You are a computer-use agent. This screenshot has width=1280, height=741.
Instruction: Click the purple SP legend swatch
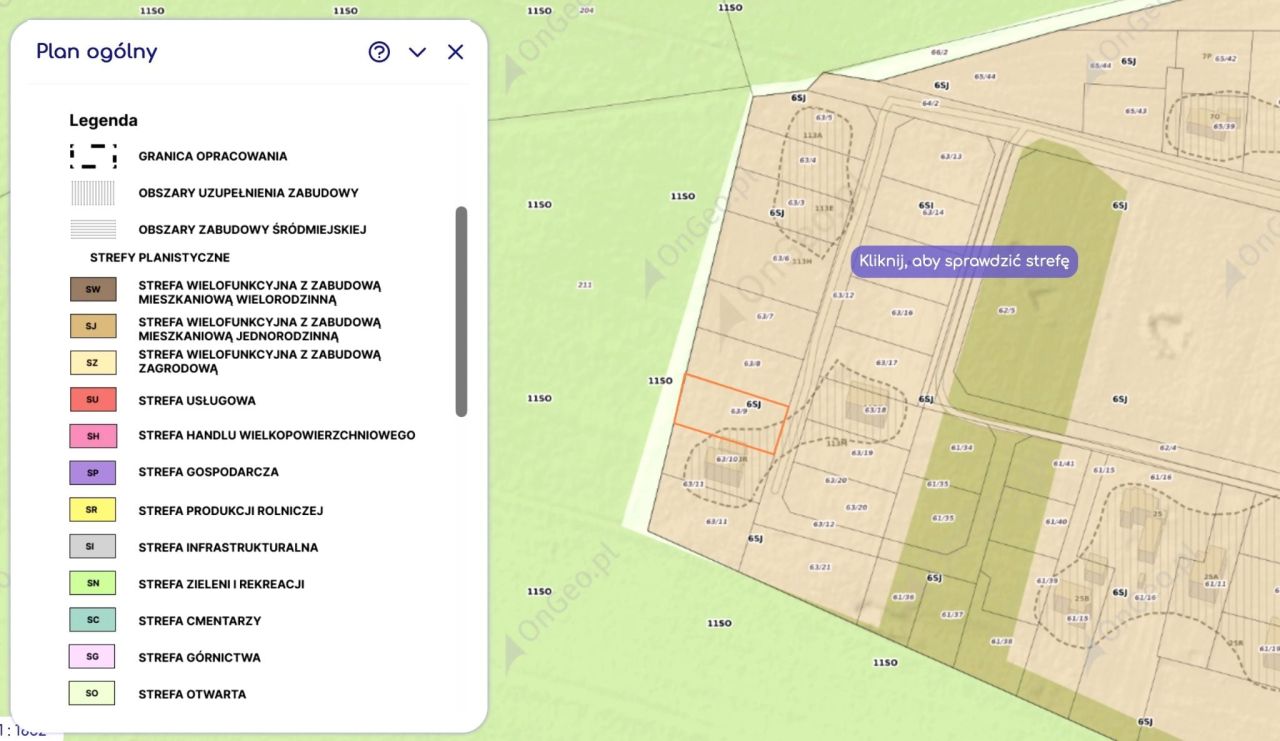[x=93, y=472]
